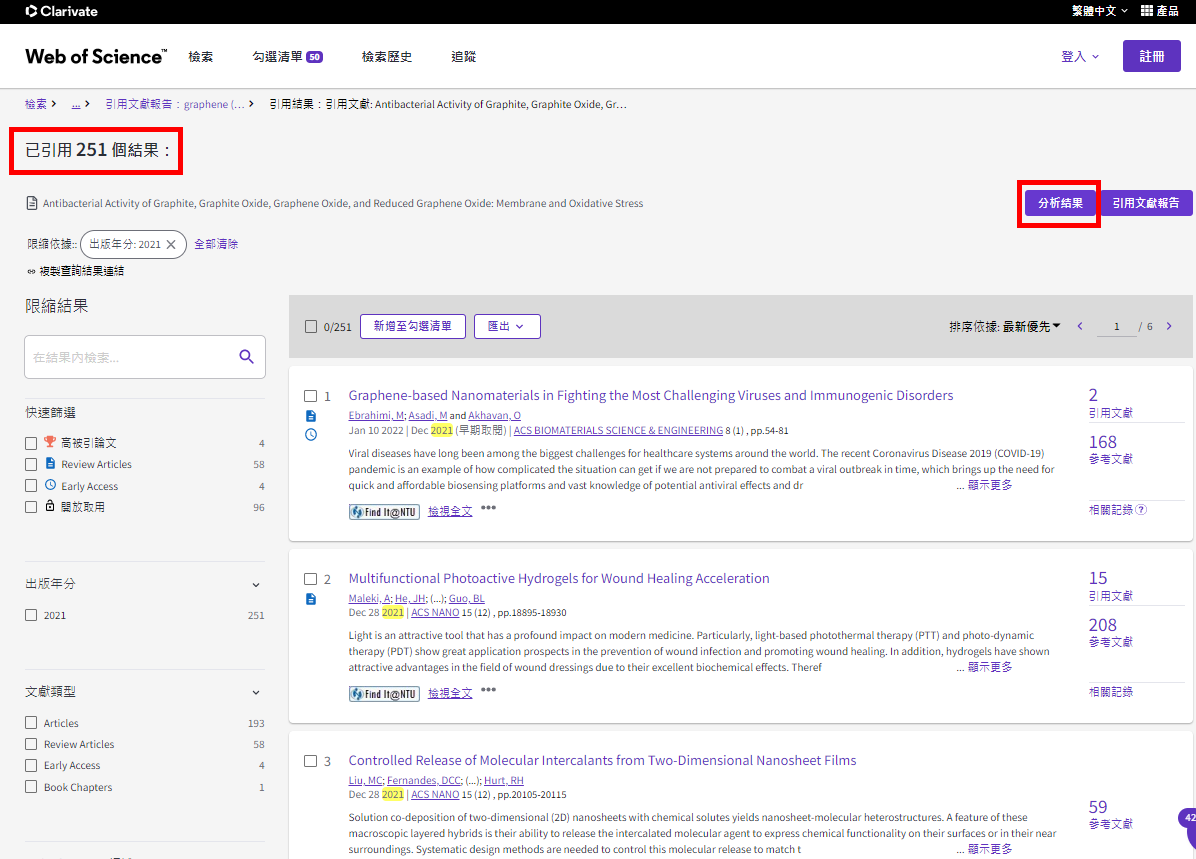Image resolution: width=1196 pixels, height=859 pixels.
Task: Open the 檢索歷史 search history menu
Action: [x=387, y=56]
